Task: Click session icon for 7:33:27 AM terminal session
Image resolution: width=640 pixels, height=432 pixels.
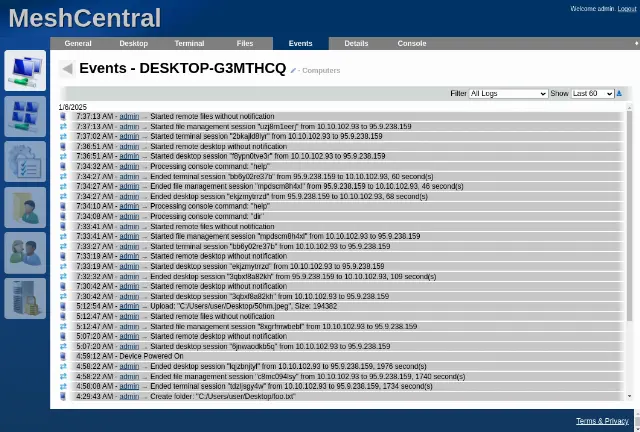Action: [x=63, y=246]
